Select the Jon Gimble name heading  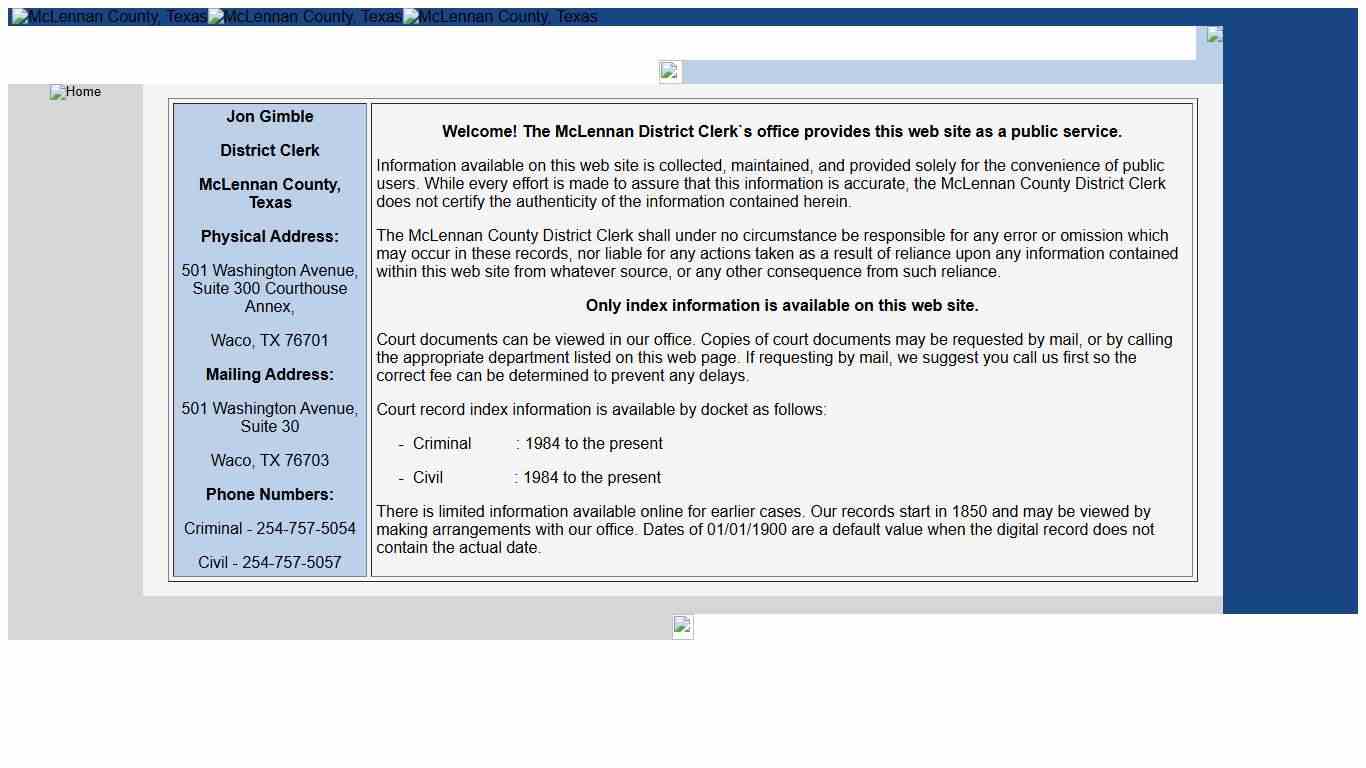point(270,117)
